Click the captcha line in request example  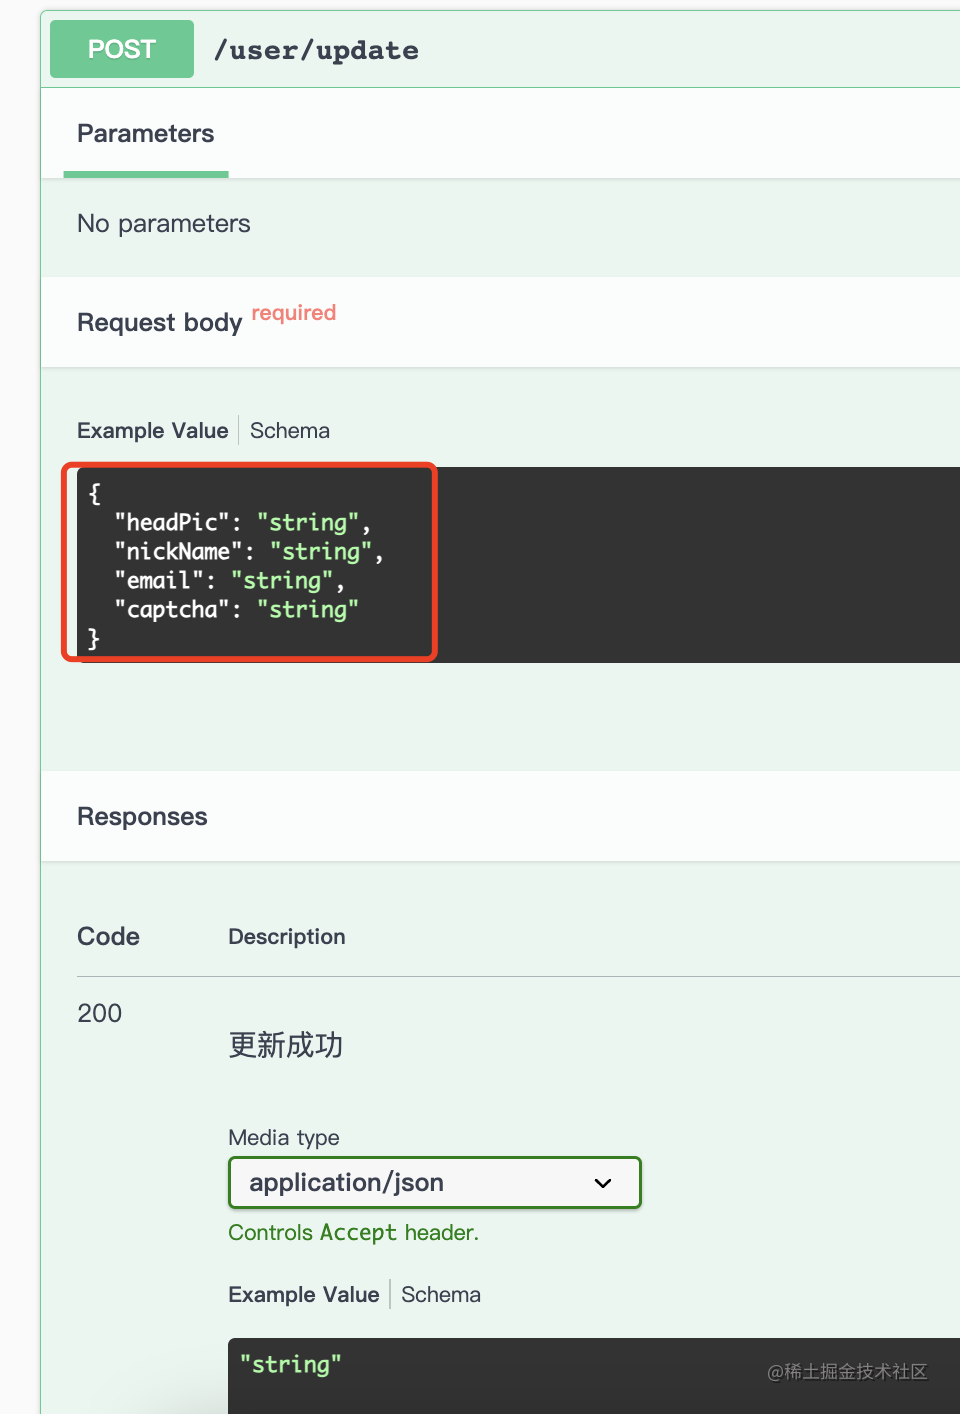236,609
